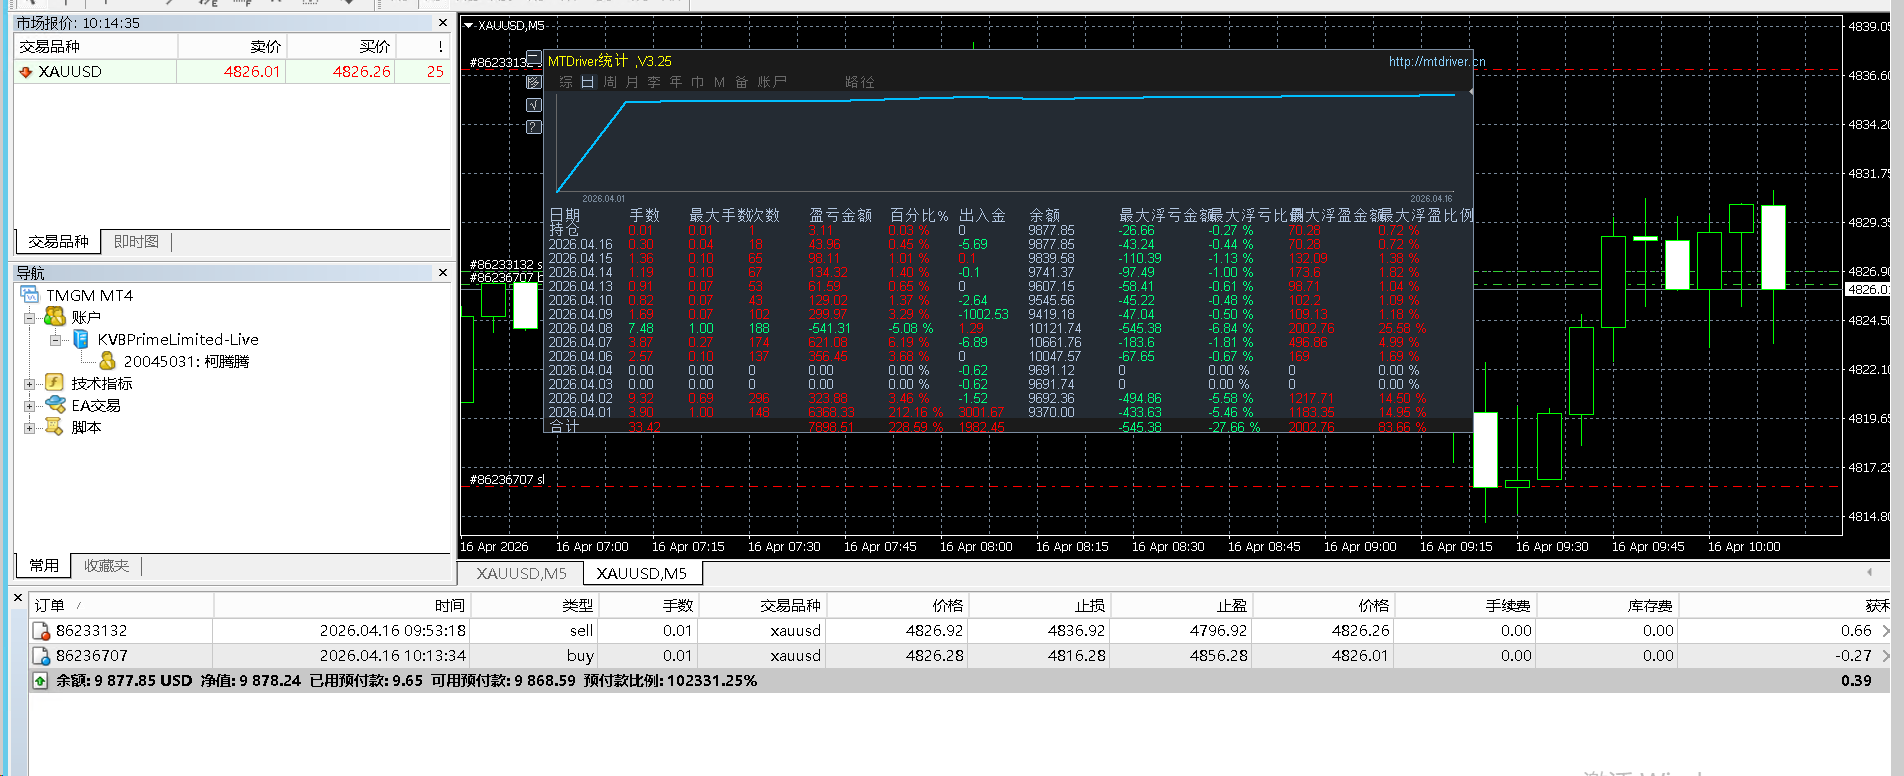1904x776 pixels.
Task: Open the XAUUSD,M5 chart dropdown arrow
Action: click(469, 26)
